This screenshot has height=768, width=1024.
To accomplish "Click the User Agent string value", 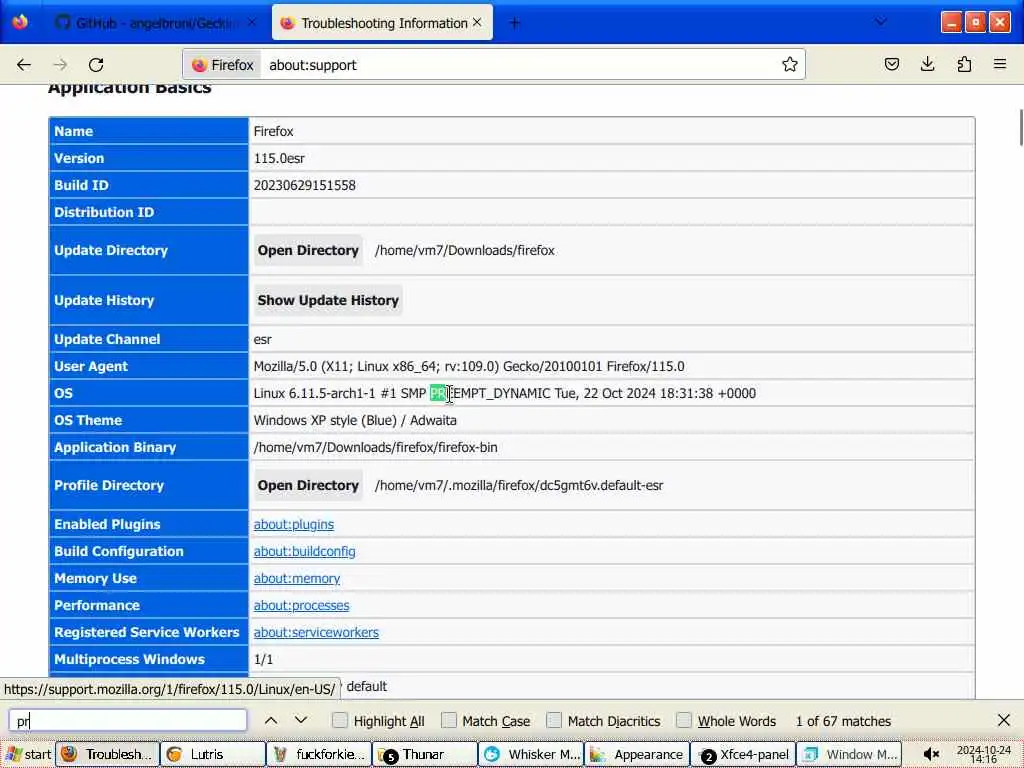I will coord(469,366).
